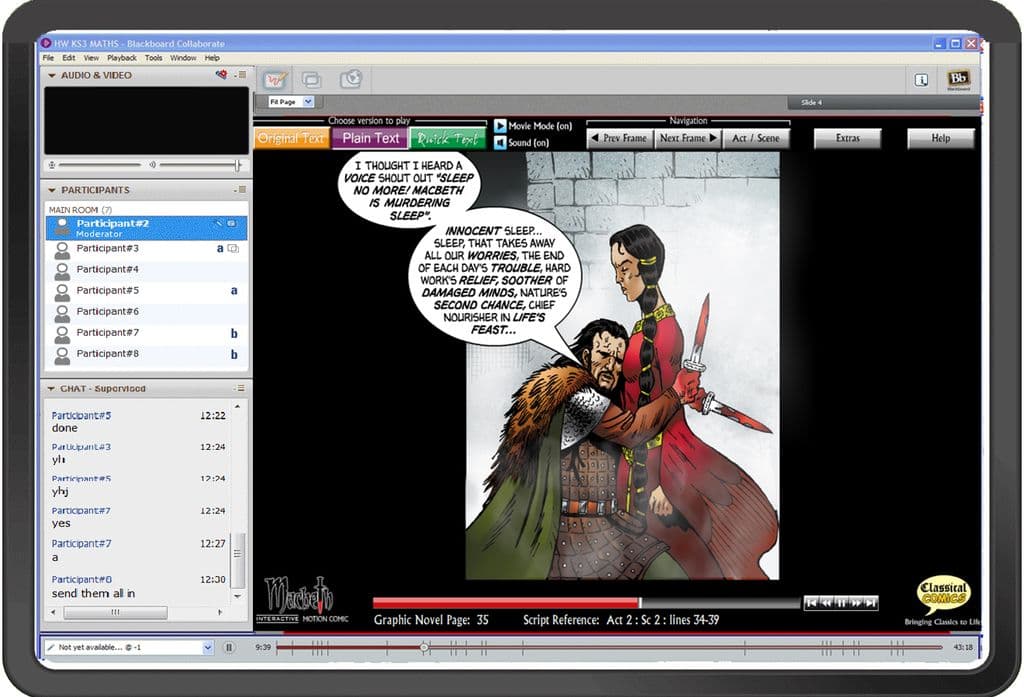Toggle Sound on or off
Viewport: 1024px width, 697px height.
[x=500, y=142]
